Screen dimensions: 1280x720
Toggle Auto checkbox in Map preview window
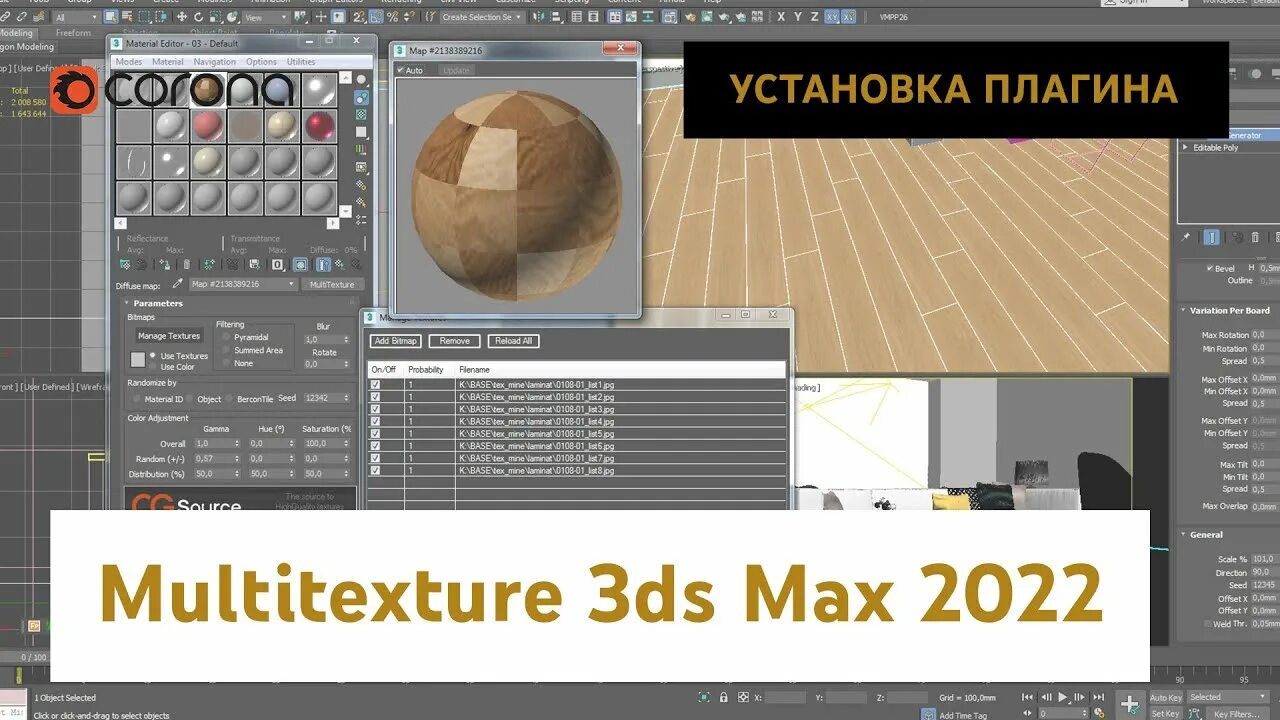(401, 70)
